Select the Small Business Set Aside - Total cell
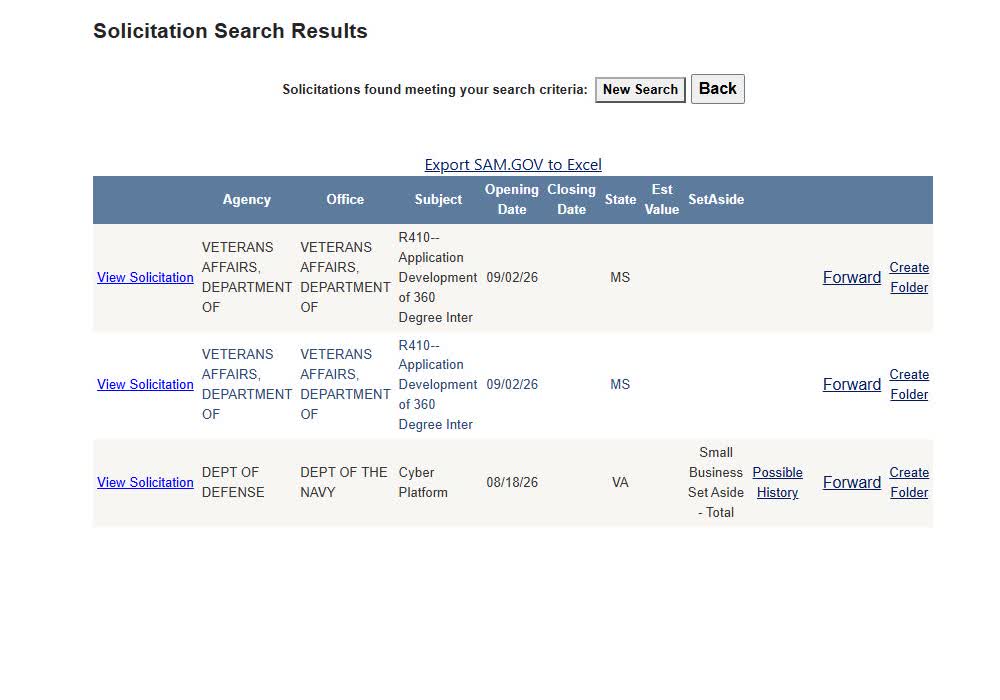1000x700 pixels. pyautogui.click(x=716, y=483)
